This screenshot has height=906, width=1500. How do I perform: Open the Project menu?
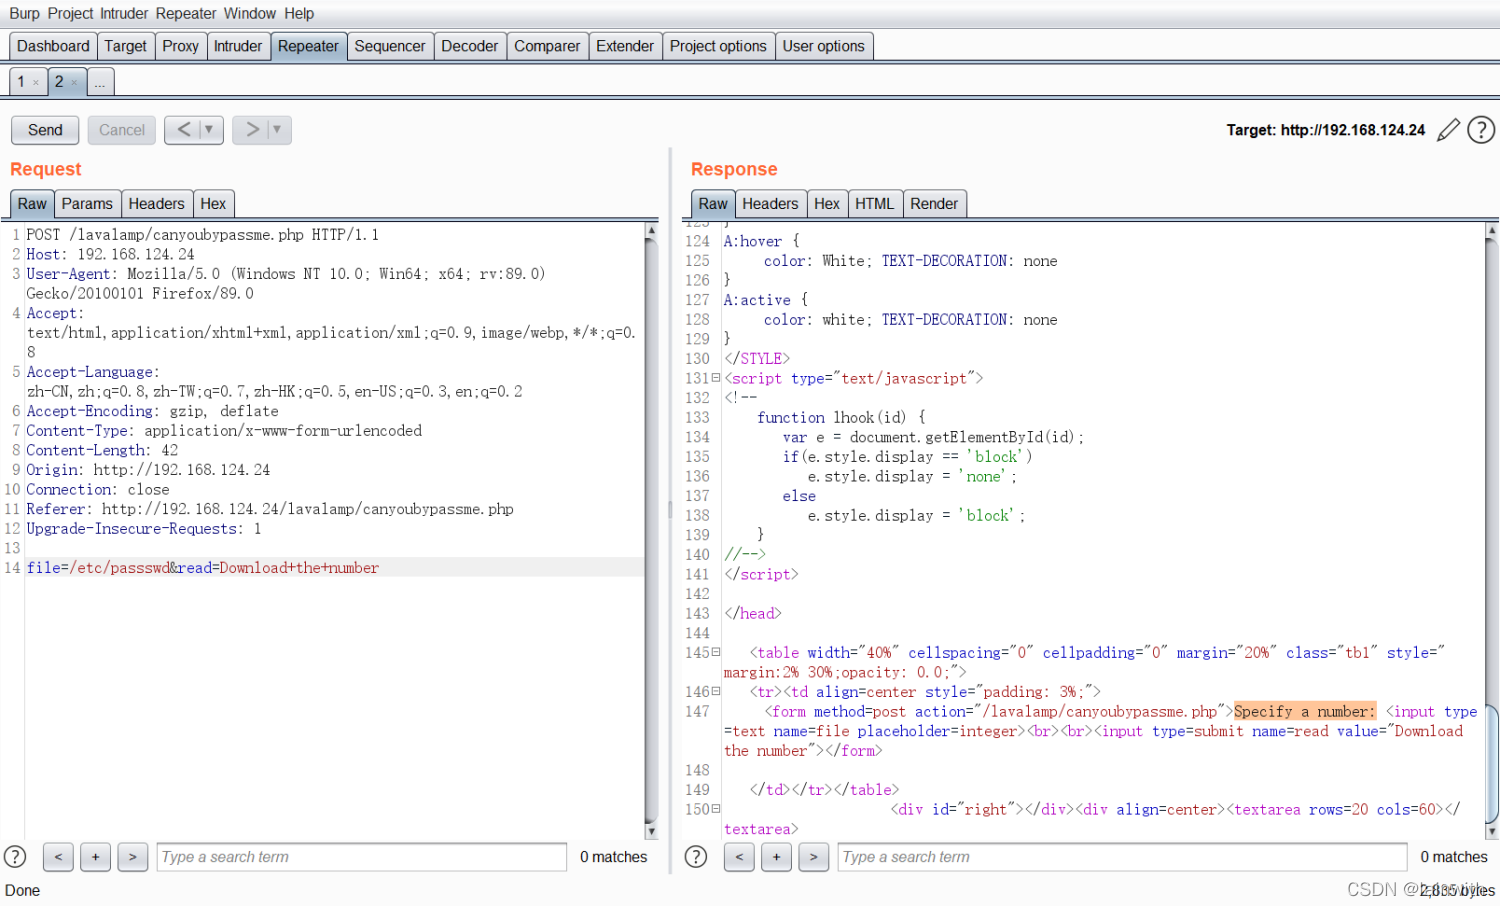point(70,13)
